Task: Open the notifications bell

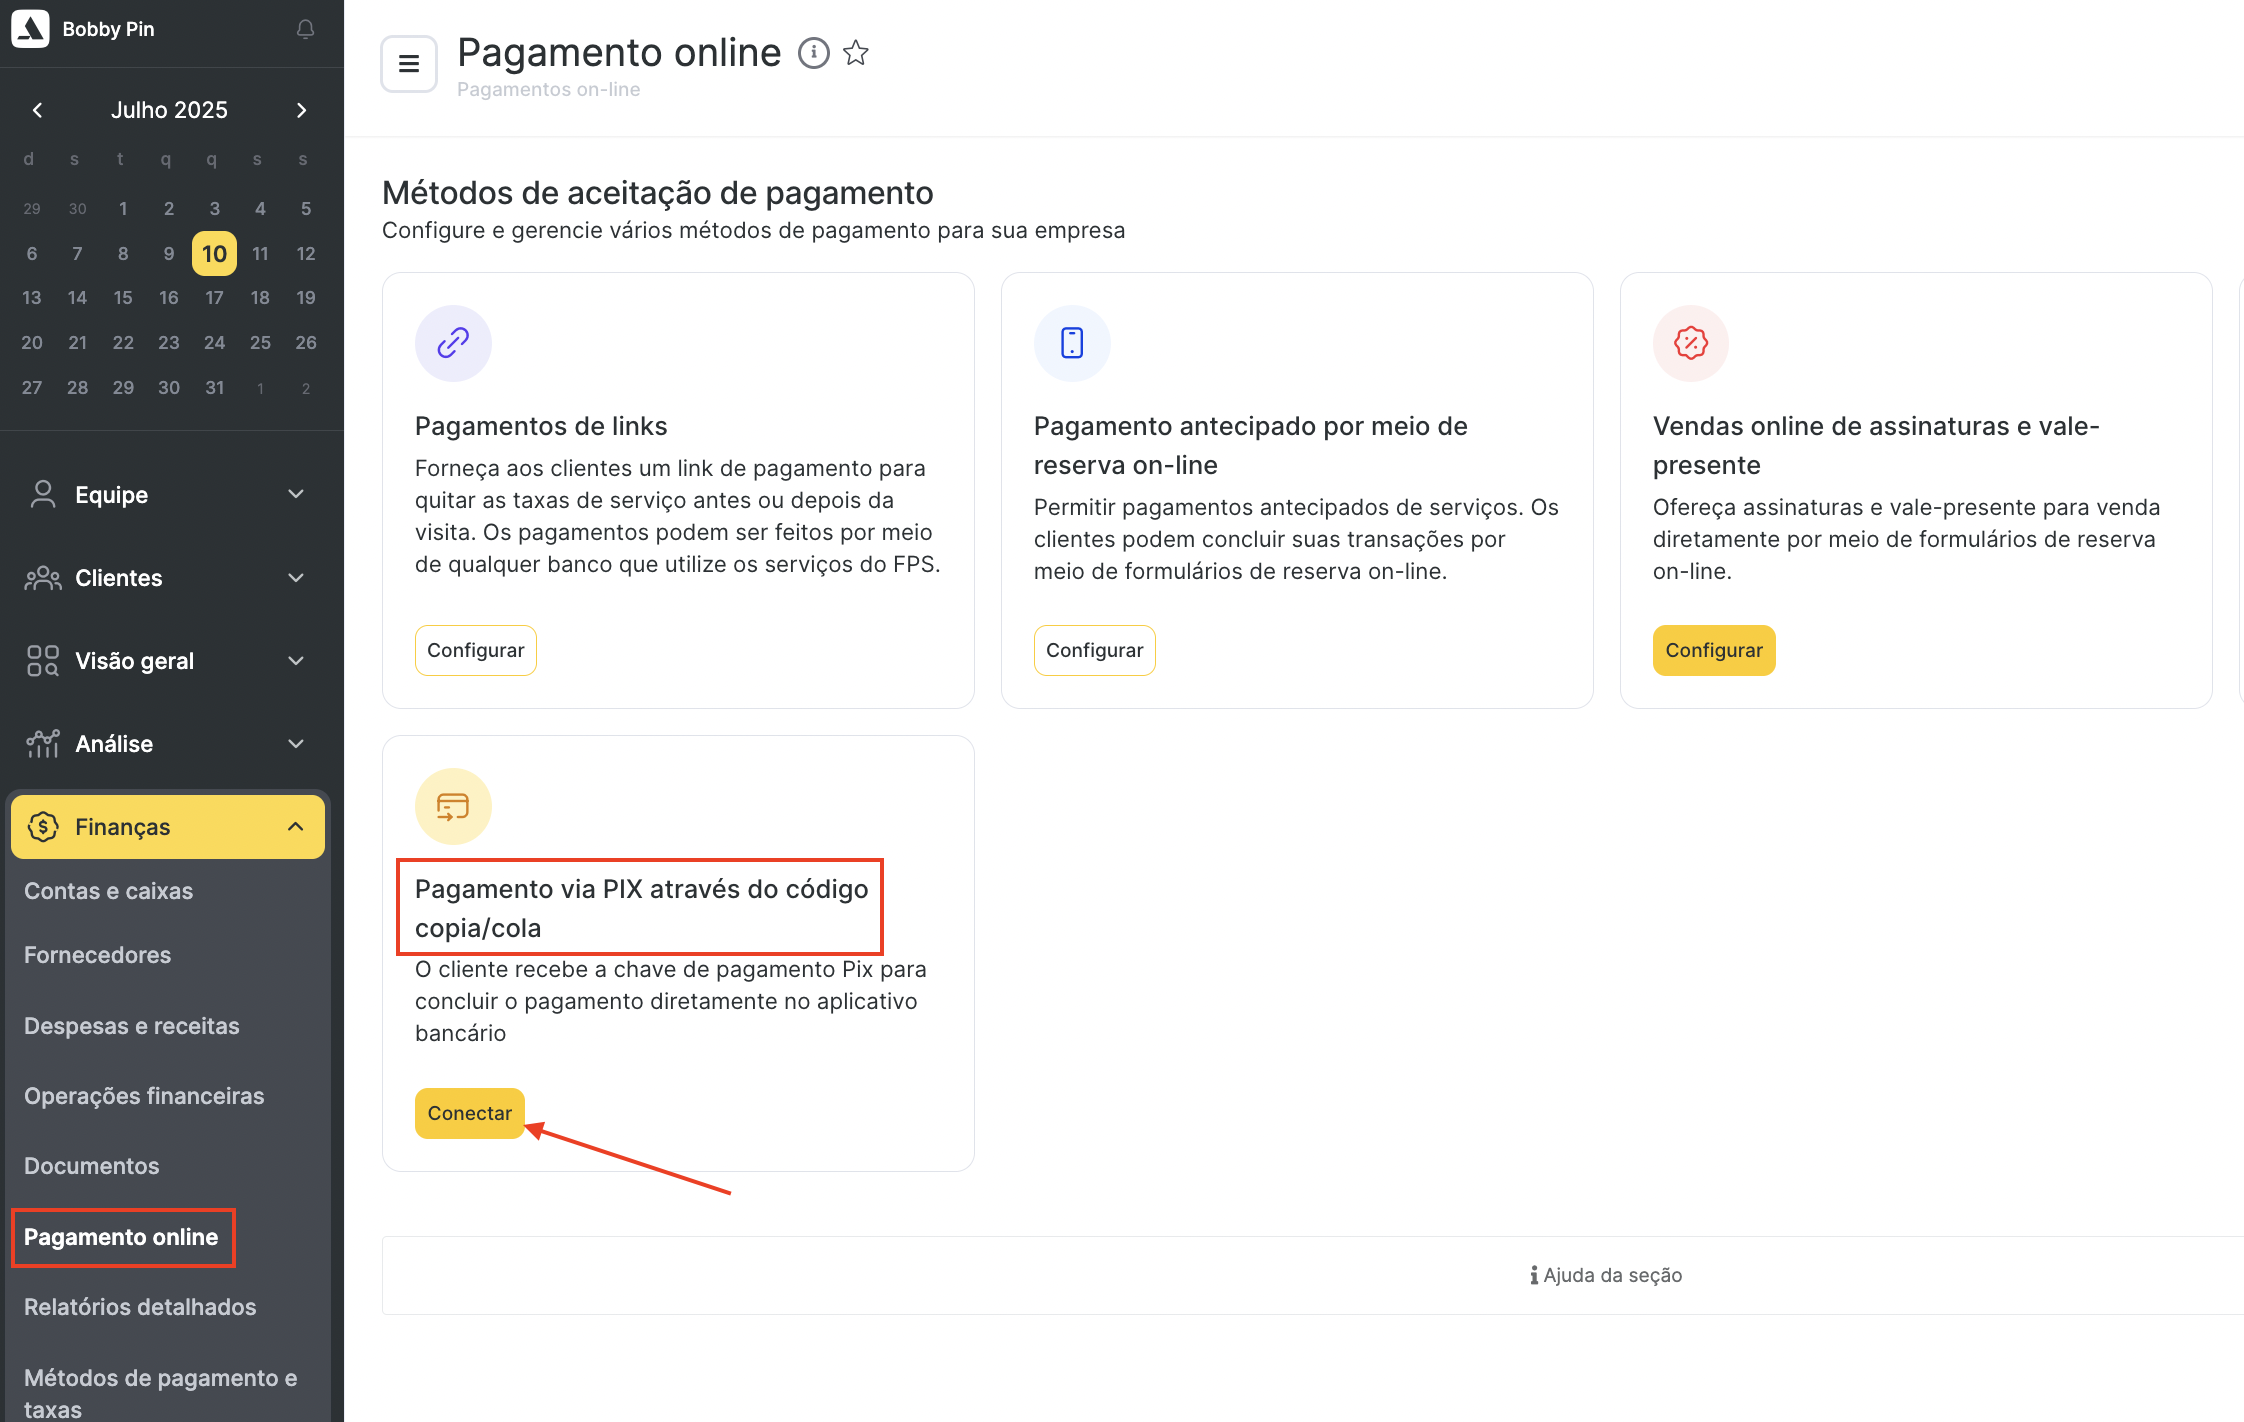Action: (x=306, y=29)
